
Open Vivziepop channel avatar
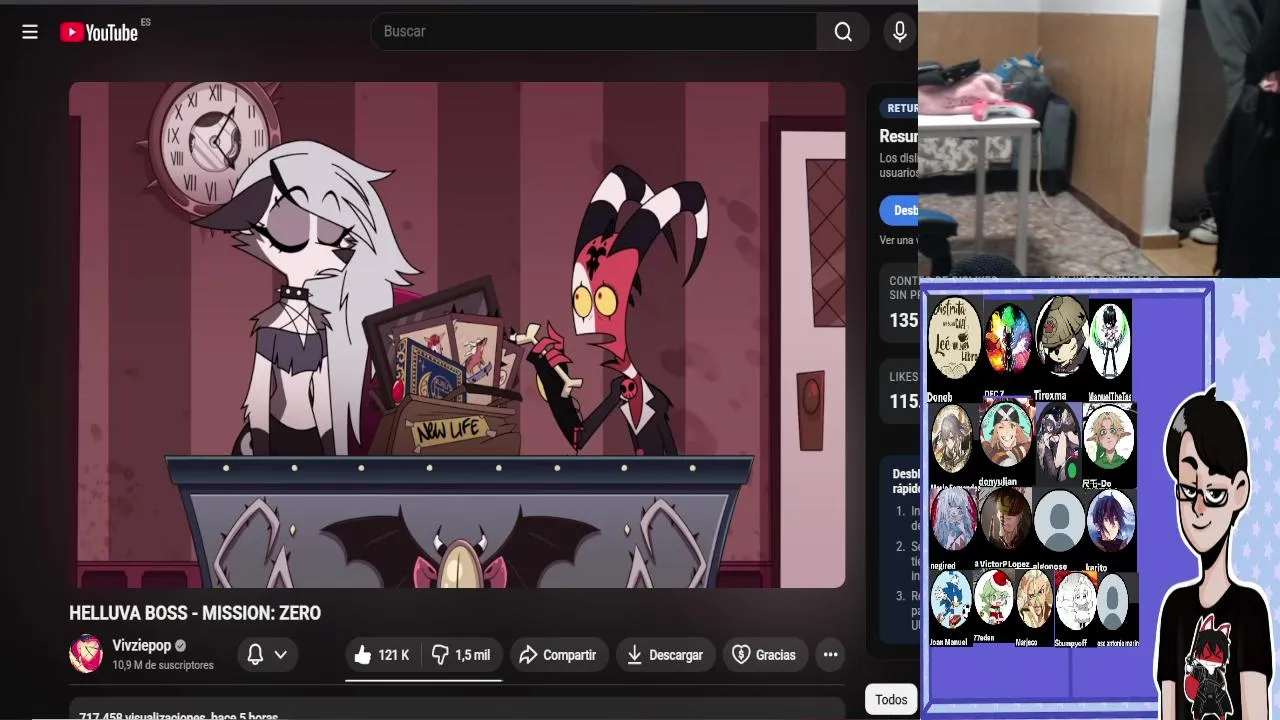point(86,654)
